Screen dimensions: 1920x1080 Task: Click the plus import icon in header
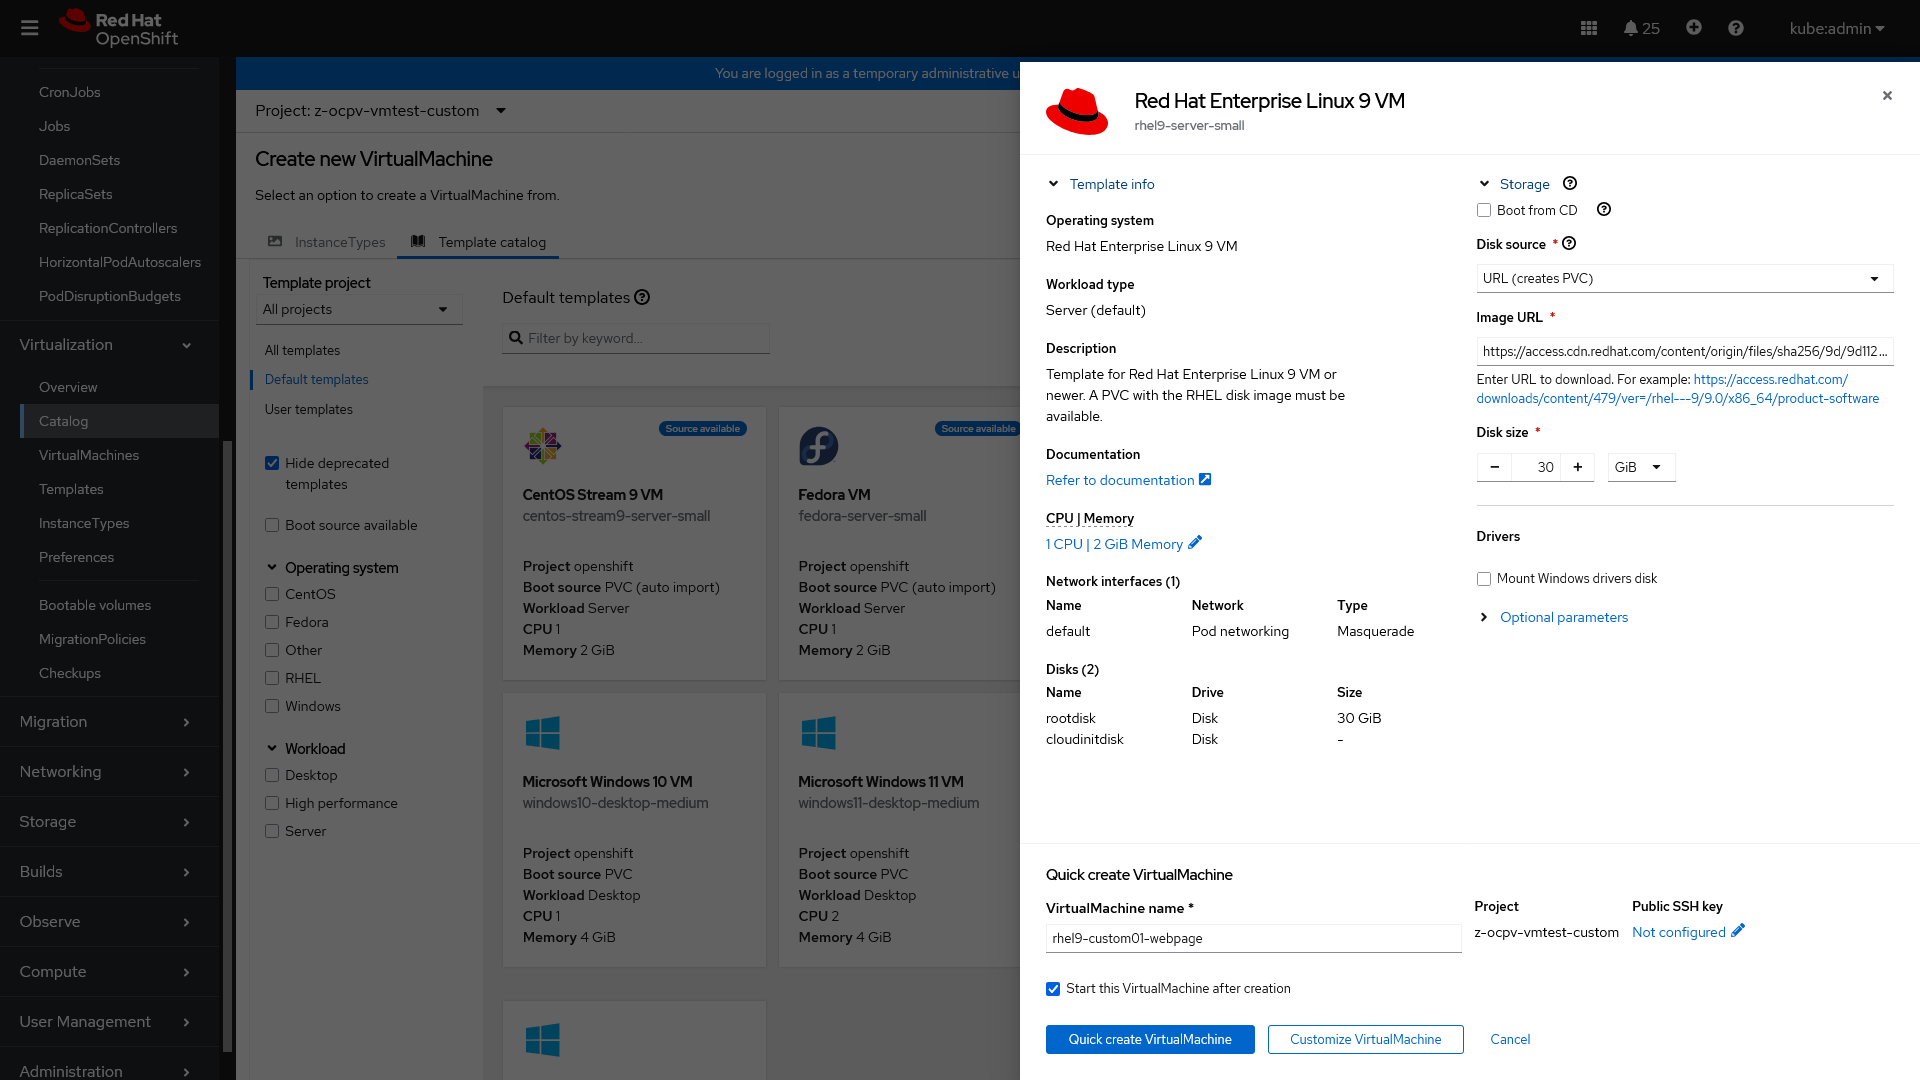[1693, 28]
